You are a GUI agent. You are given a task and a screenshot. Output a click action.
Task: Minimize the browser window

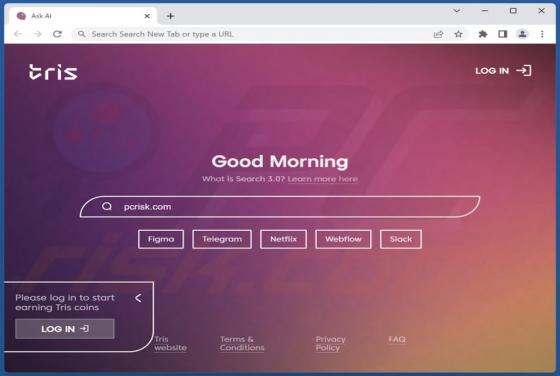[485, 11]
